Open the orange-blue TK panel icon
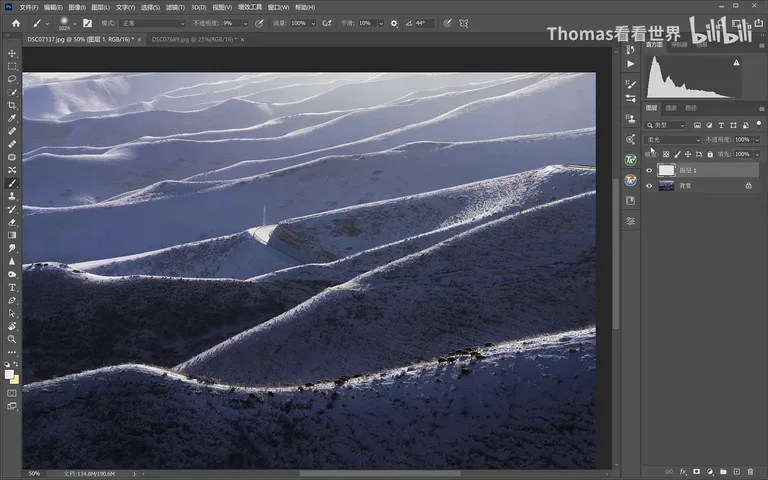Viewport: 768px width, 480px height. (631, 180)
